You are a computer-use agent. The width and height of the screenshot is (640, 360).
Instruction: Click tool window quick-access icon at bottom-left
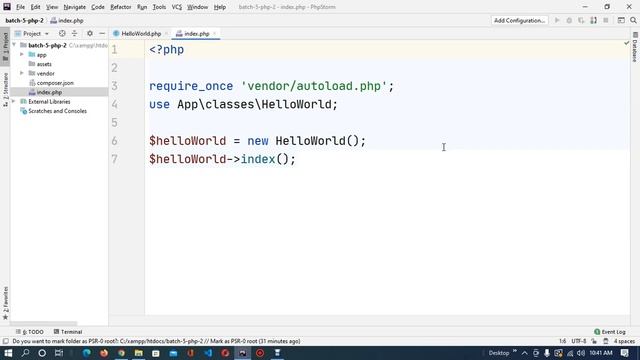[x=5, y=341]
